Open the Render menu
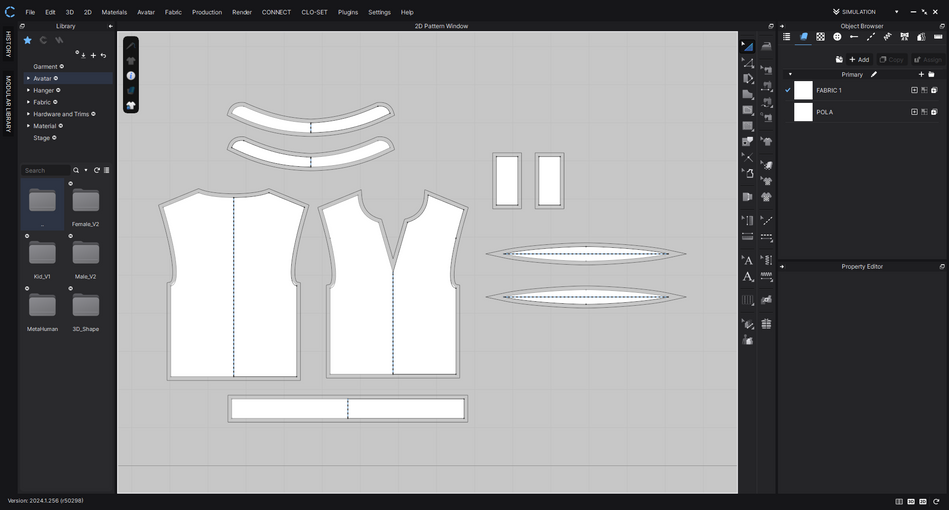Viewport: 949px width, 510px height. pos(242,12)
